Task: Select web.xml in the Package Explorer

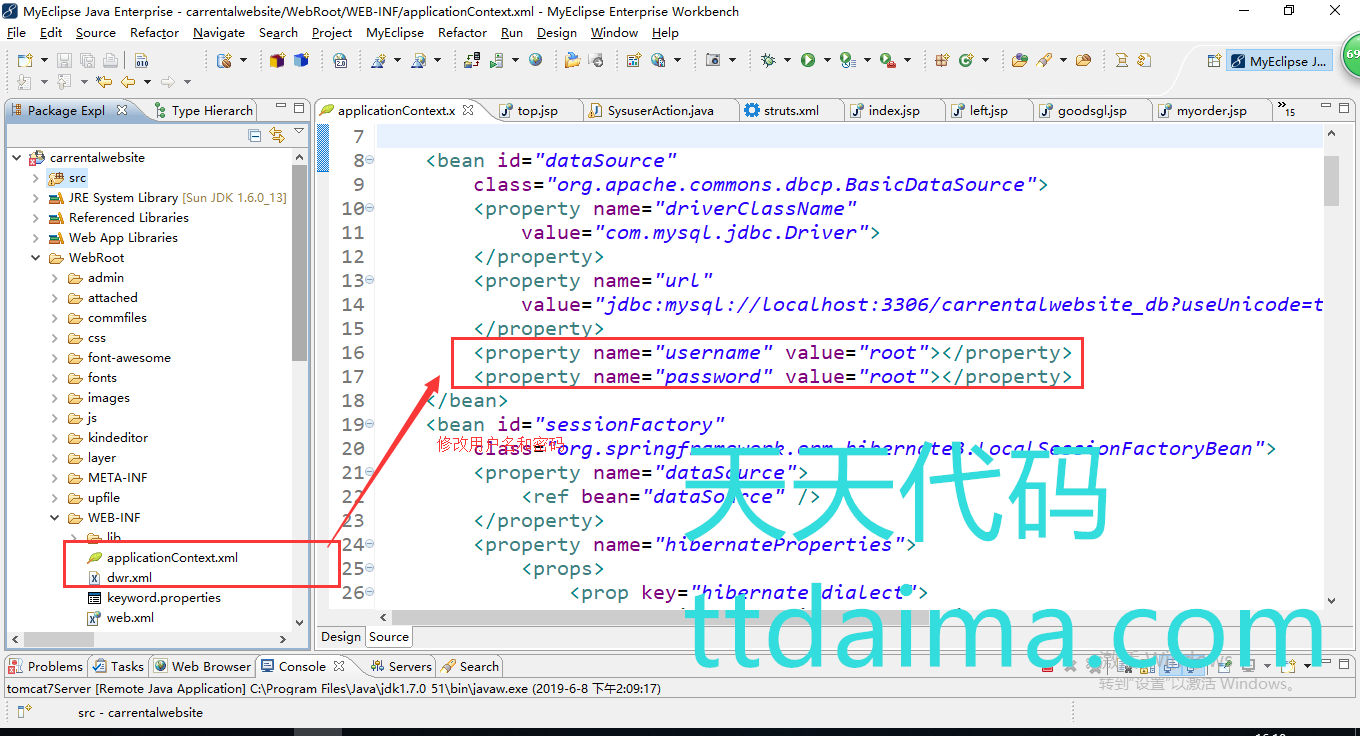Action: pyautogui.click(x=130, y=618)
